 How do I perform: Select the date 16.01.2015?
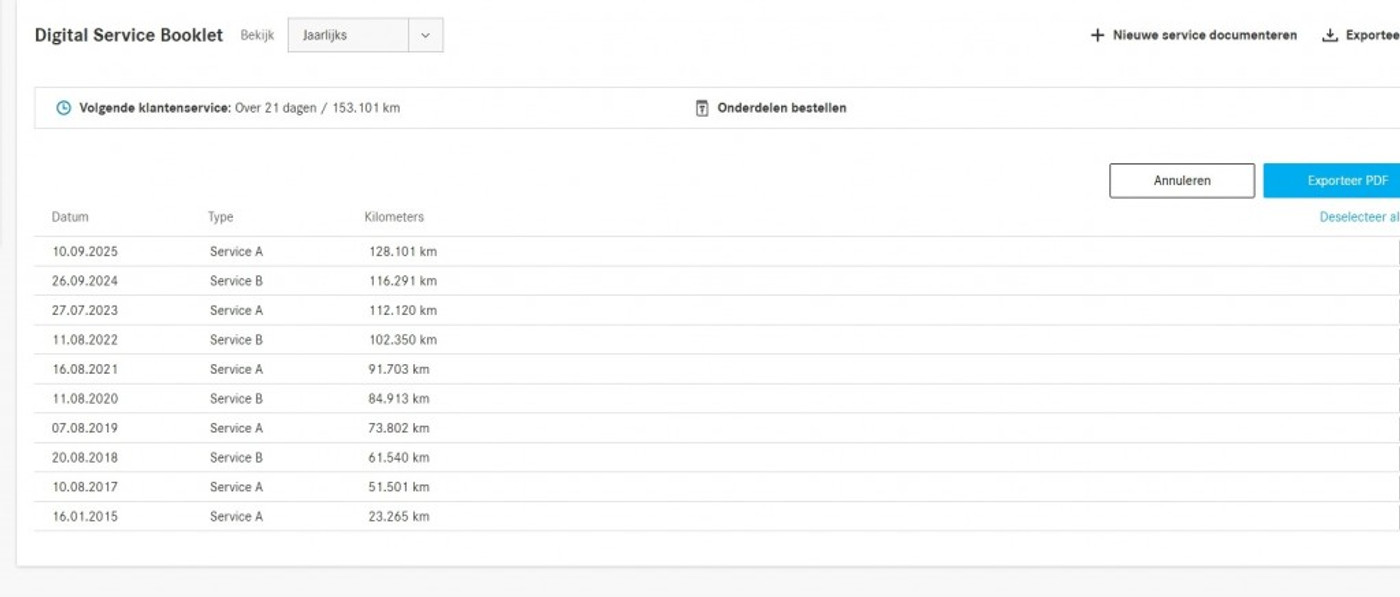(85, 517)
